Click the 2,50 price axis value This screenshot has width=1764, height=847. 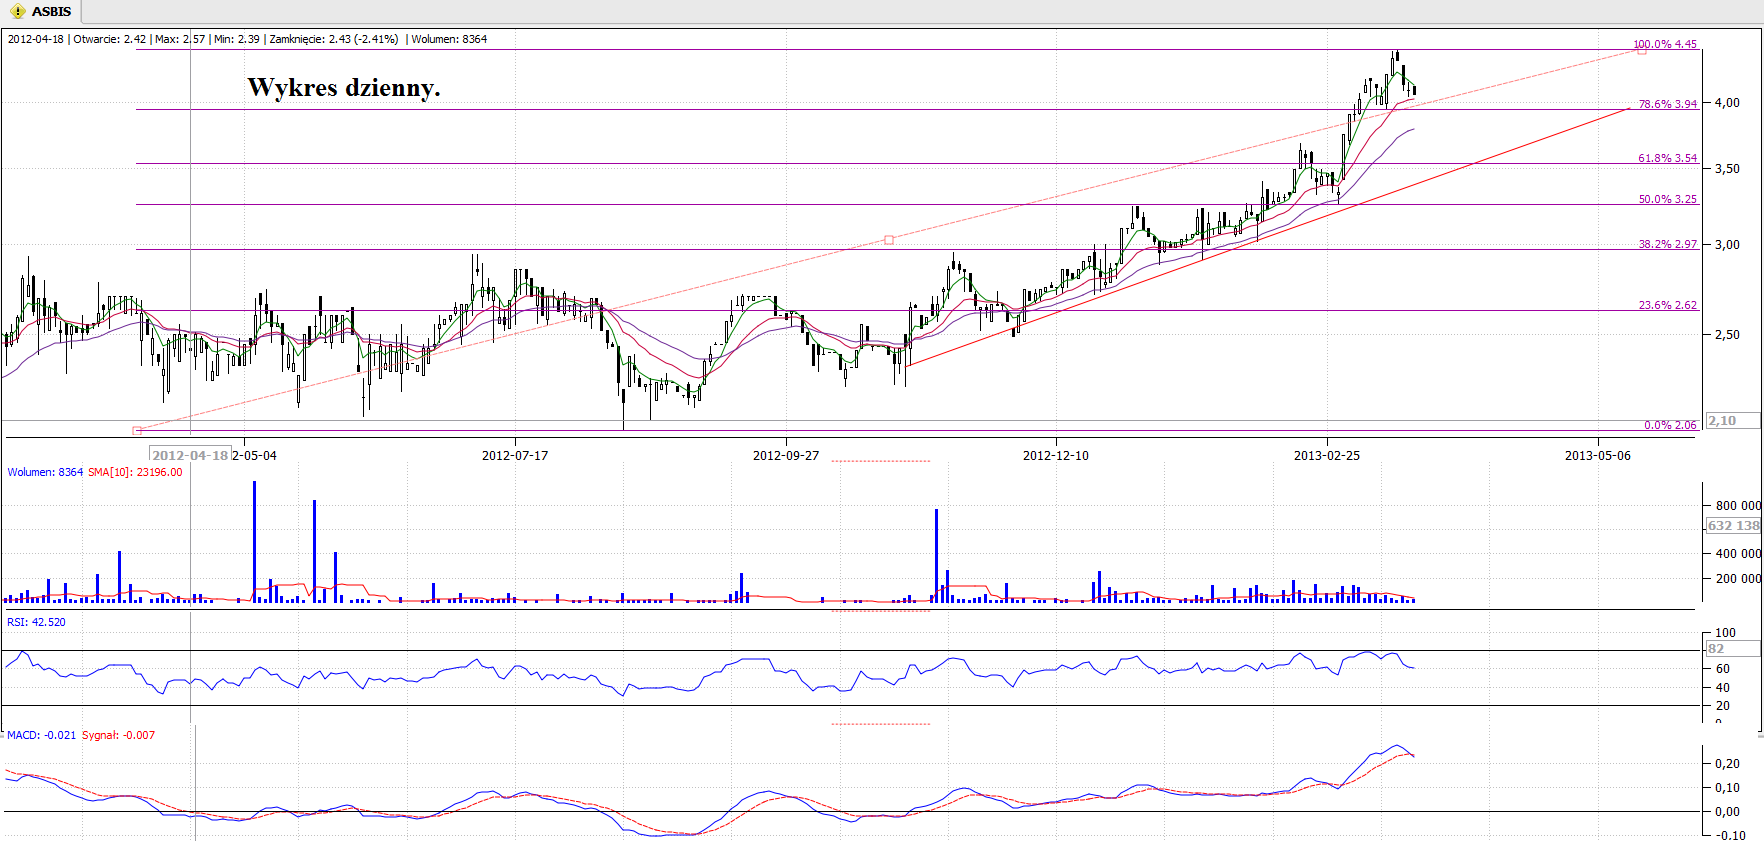(x=1727, y=335)
